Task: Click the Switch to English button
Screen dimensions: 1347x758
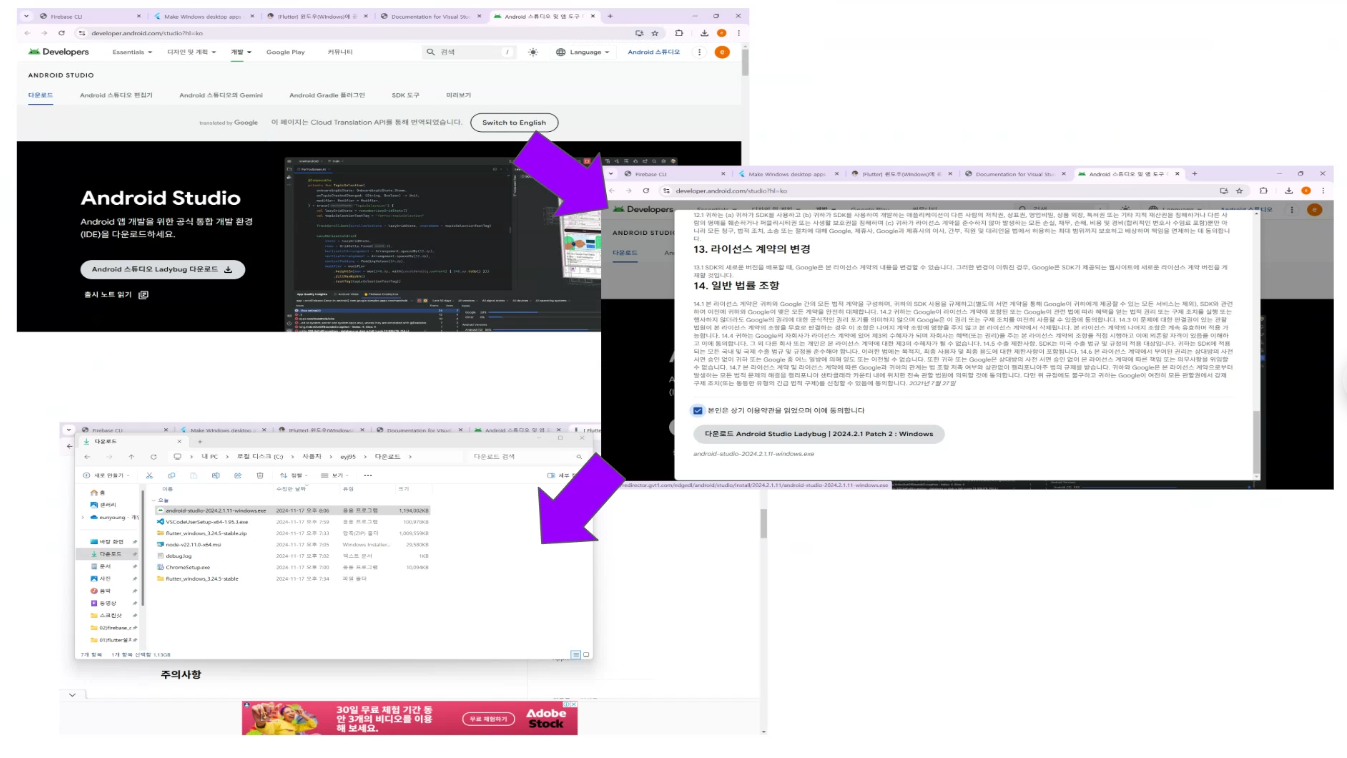Action: [514, 123]
